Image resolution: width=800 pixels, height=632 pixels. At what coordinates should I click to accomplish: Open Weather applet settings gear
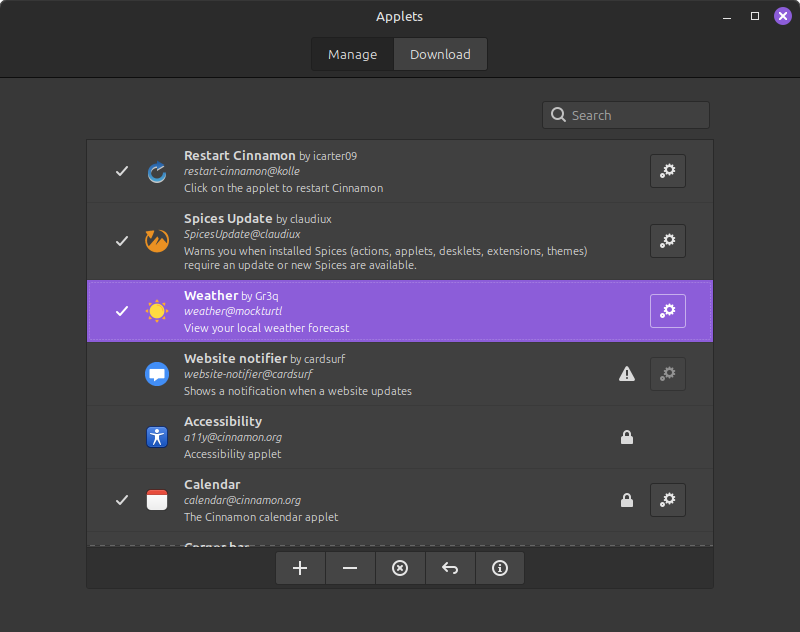coord(667,311)
